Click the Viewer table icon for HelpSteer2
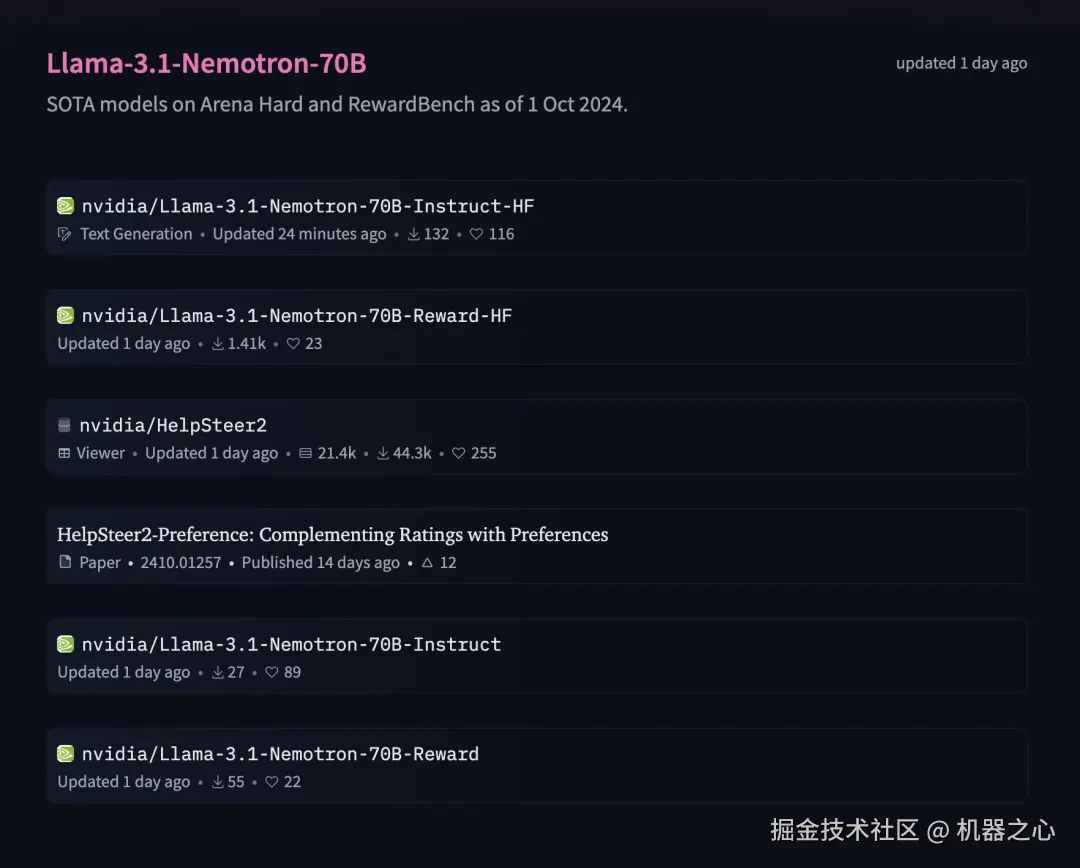This screenshot has width=1080, height=868. 64,453
